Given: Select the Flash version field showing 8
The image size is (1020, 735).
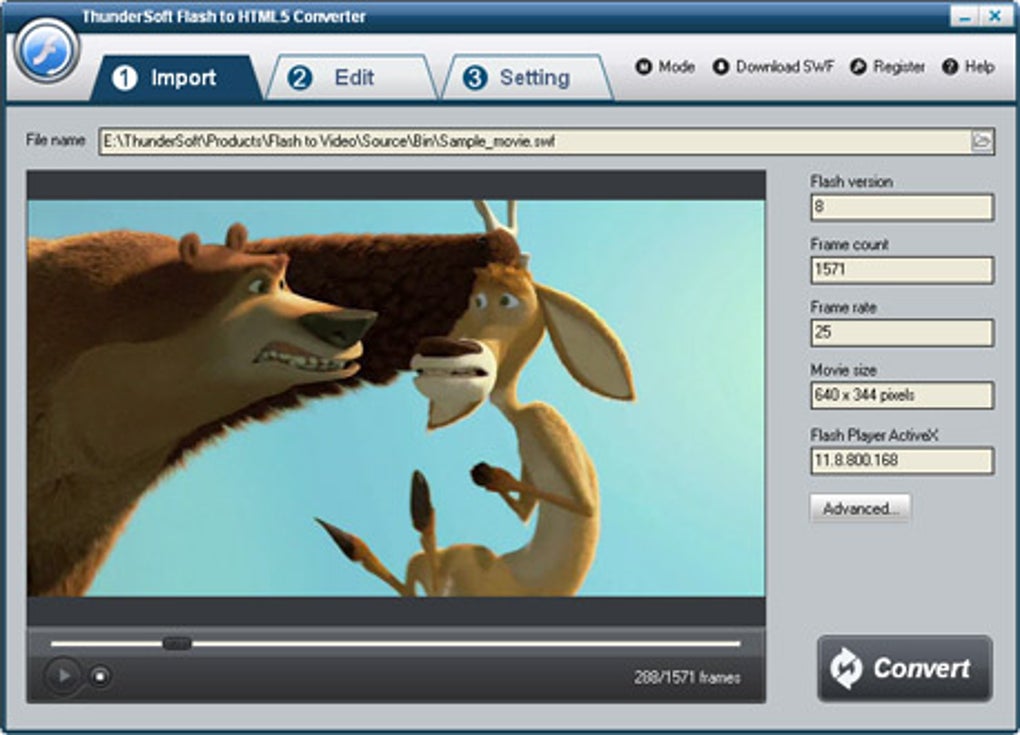Looking at the screenshot, I should [x=902, y=207].
